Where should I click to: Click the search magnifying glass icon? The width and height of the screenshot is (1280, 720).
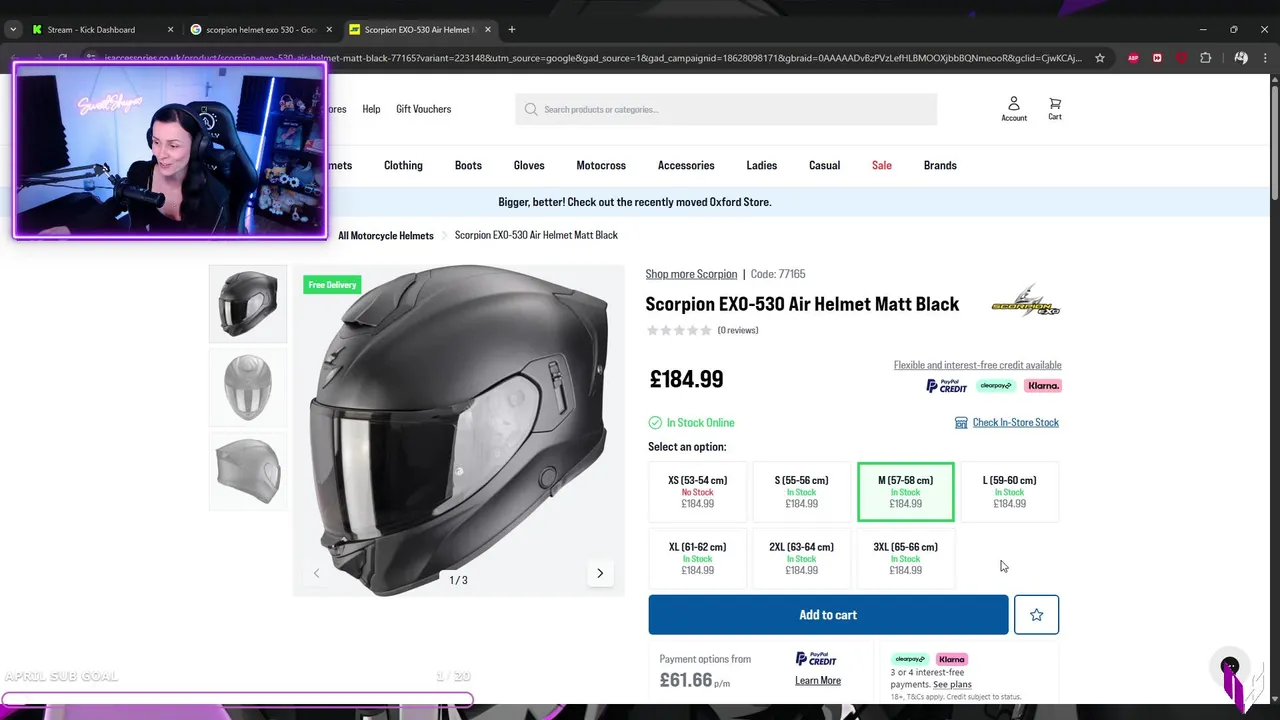coord(531,109)
